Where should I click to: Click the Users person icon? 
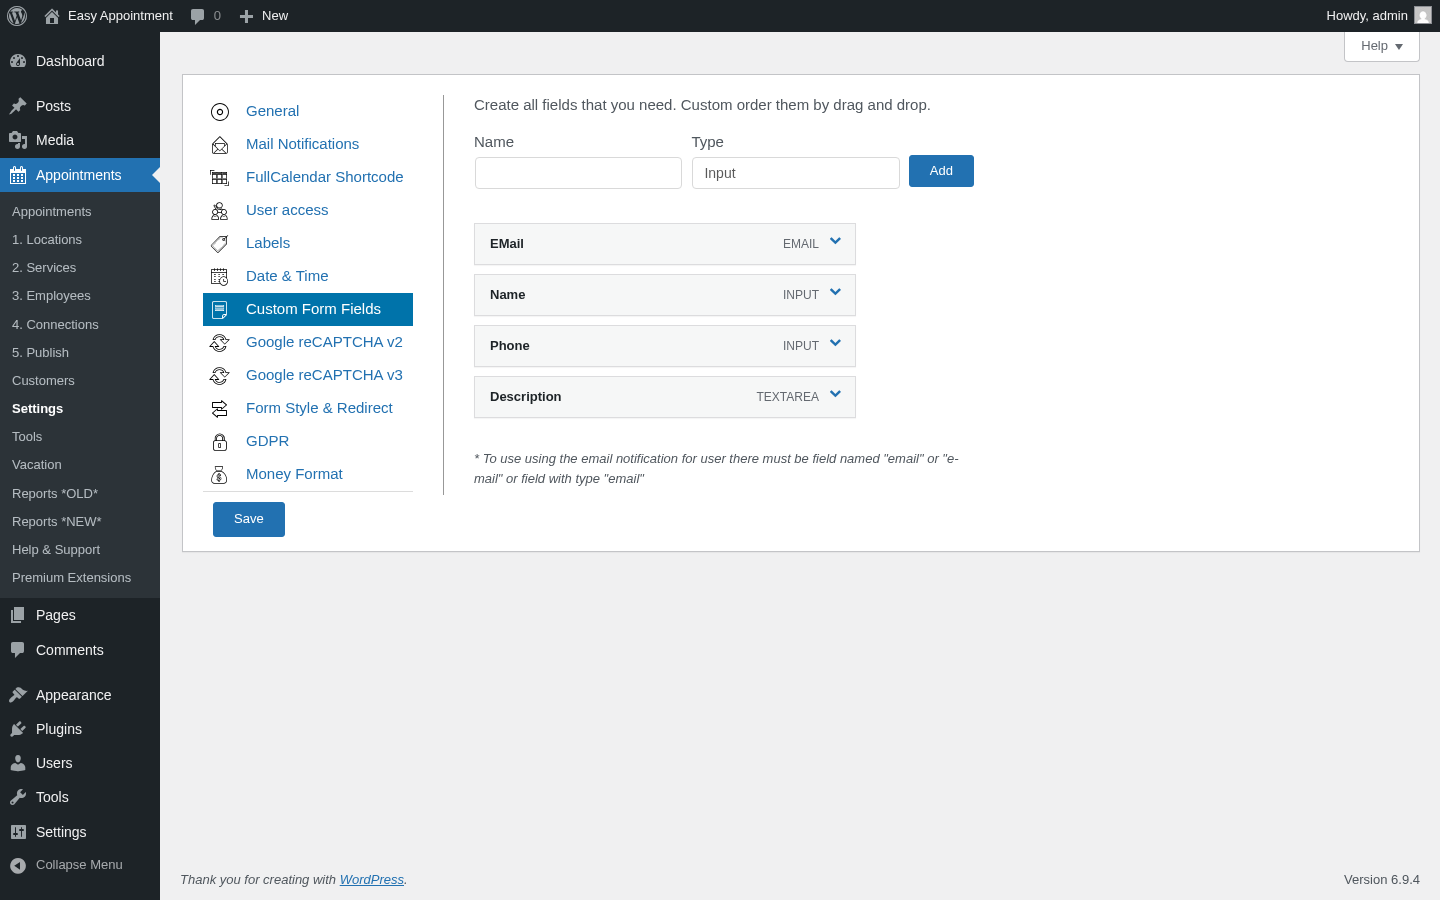coord(18,763)
